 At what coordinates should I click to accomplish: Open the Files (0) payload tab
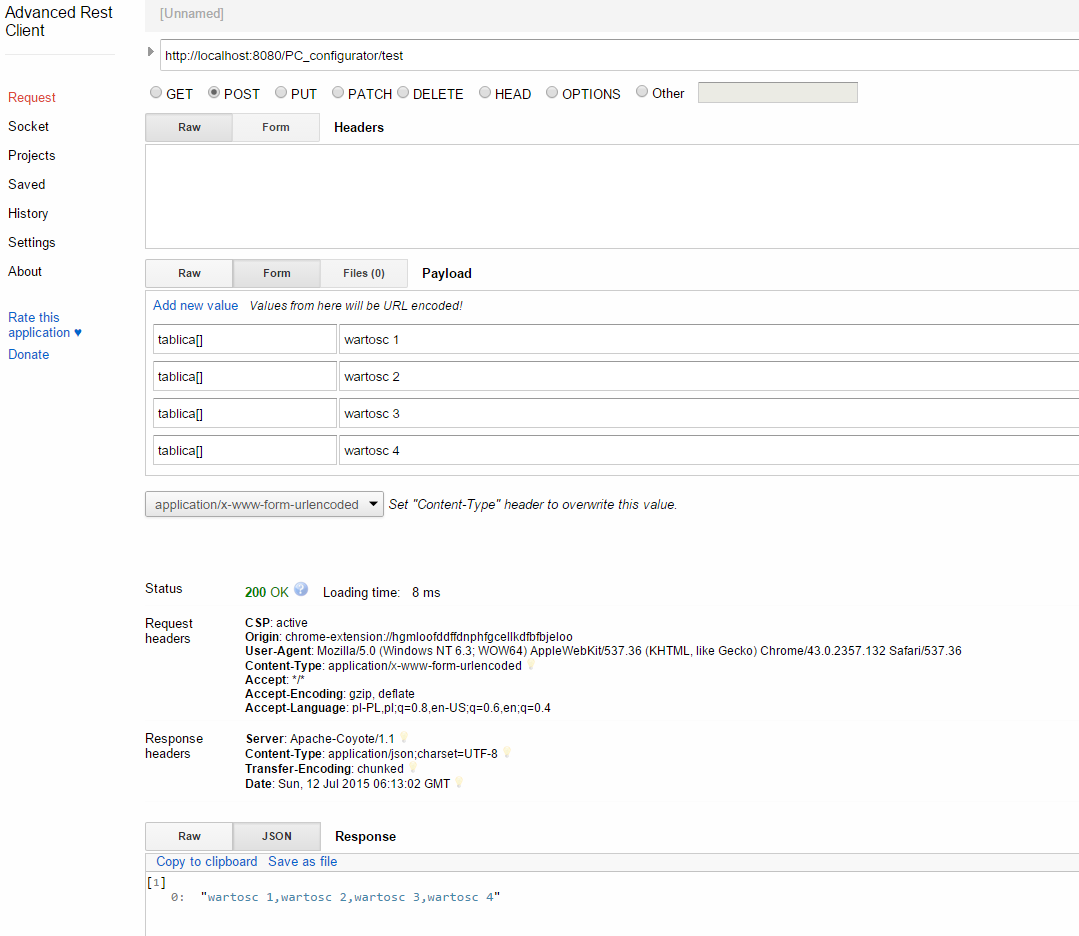click(x=364, y=273)
